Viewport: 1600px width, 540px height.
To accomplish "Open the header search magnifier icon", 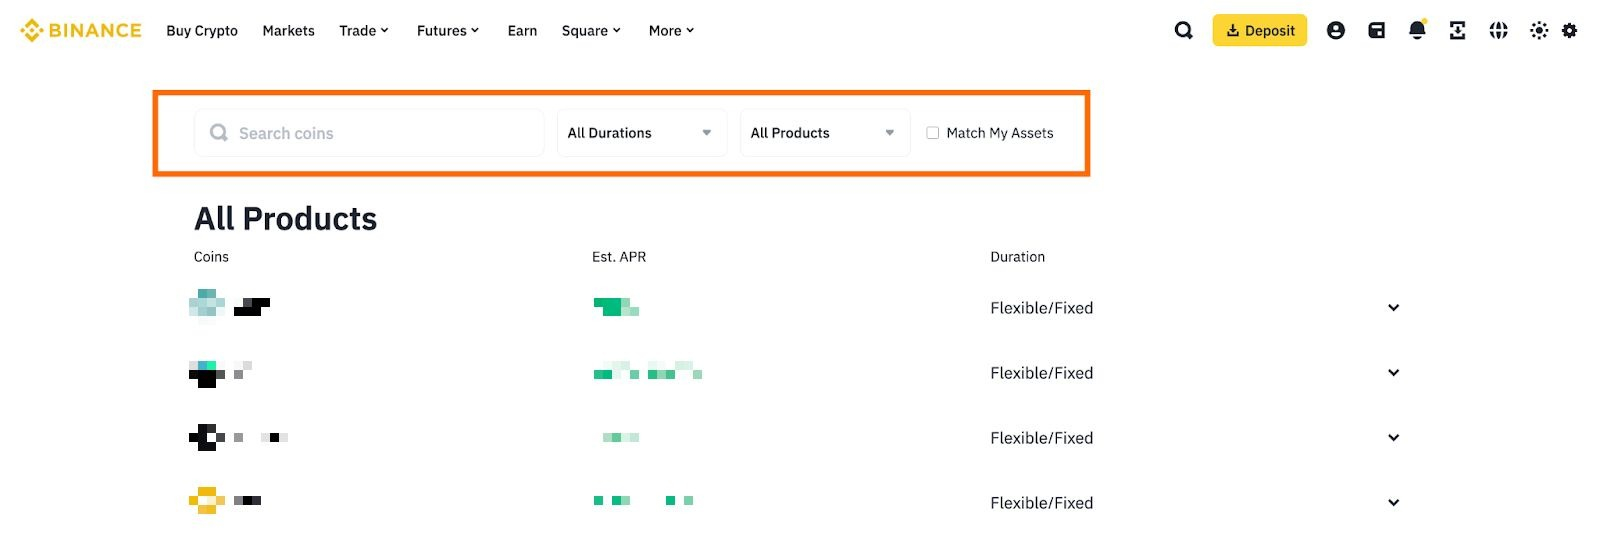I will (1183, 31).
